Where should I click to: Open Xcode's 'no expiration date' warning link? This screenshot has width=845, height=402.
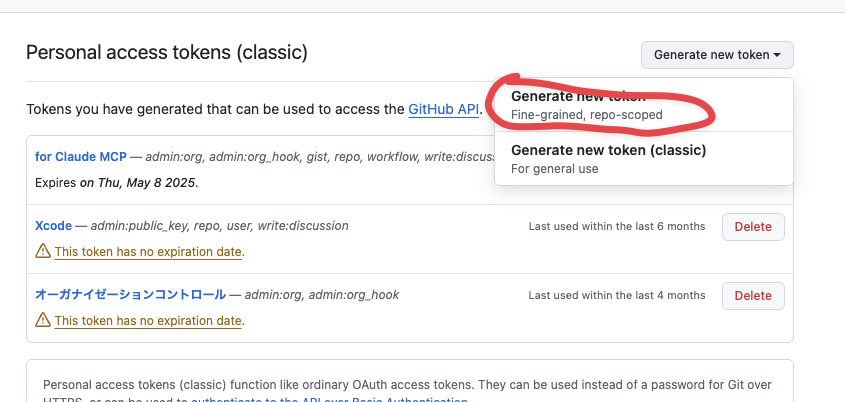pos(148,252)
